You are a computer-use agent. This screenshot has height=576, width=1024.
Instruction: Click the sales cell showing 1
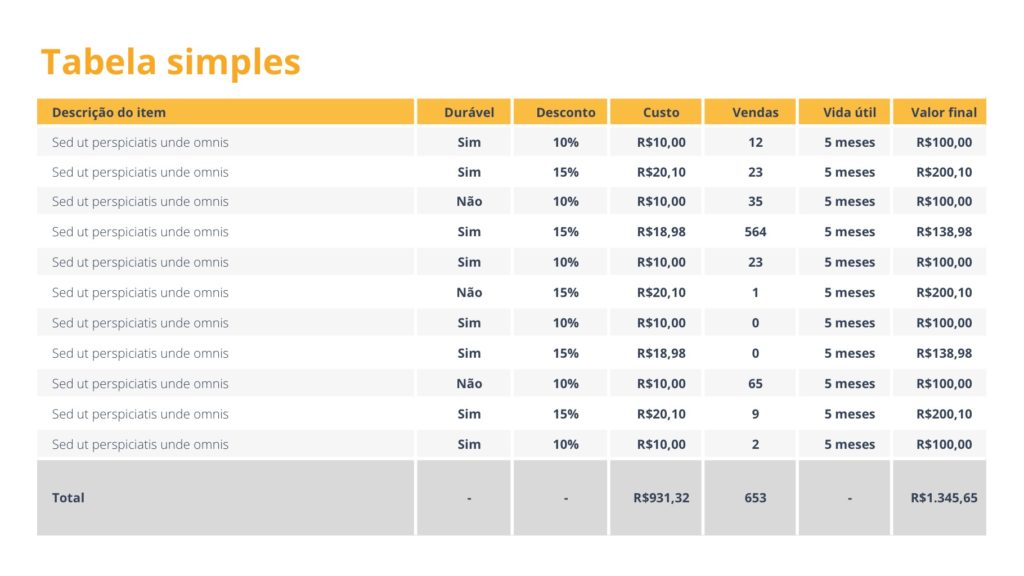[755, 293]
